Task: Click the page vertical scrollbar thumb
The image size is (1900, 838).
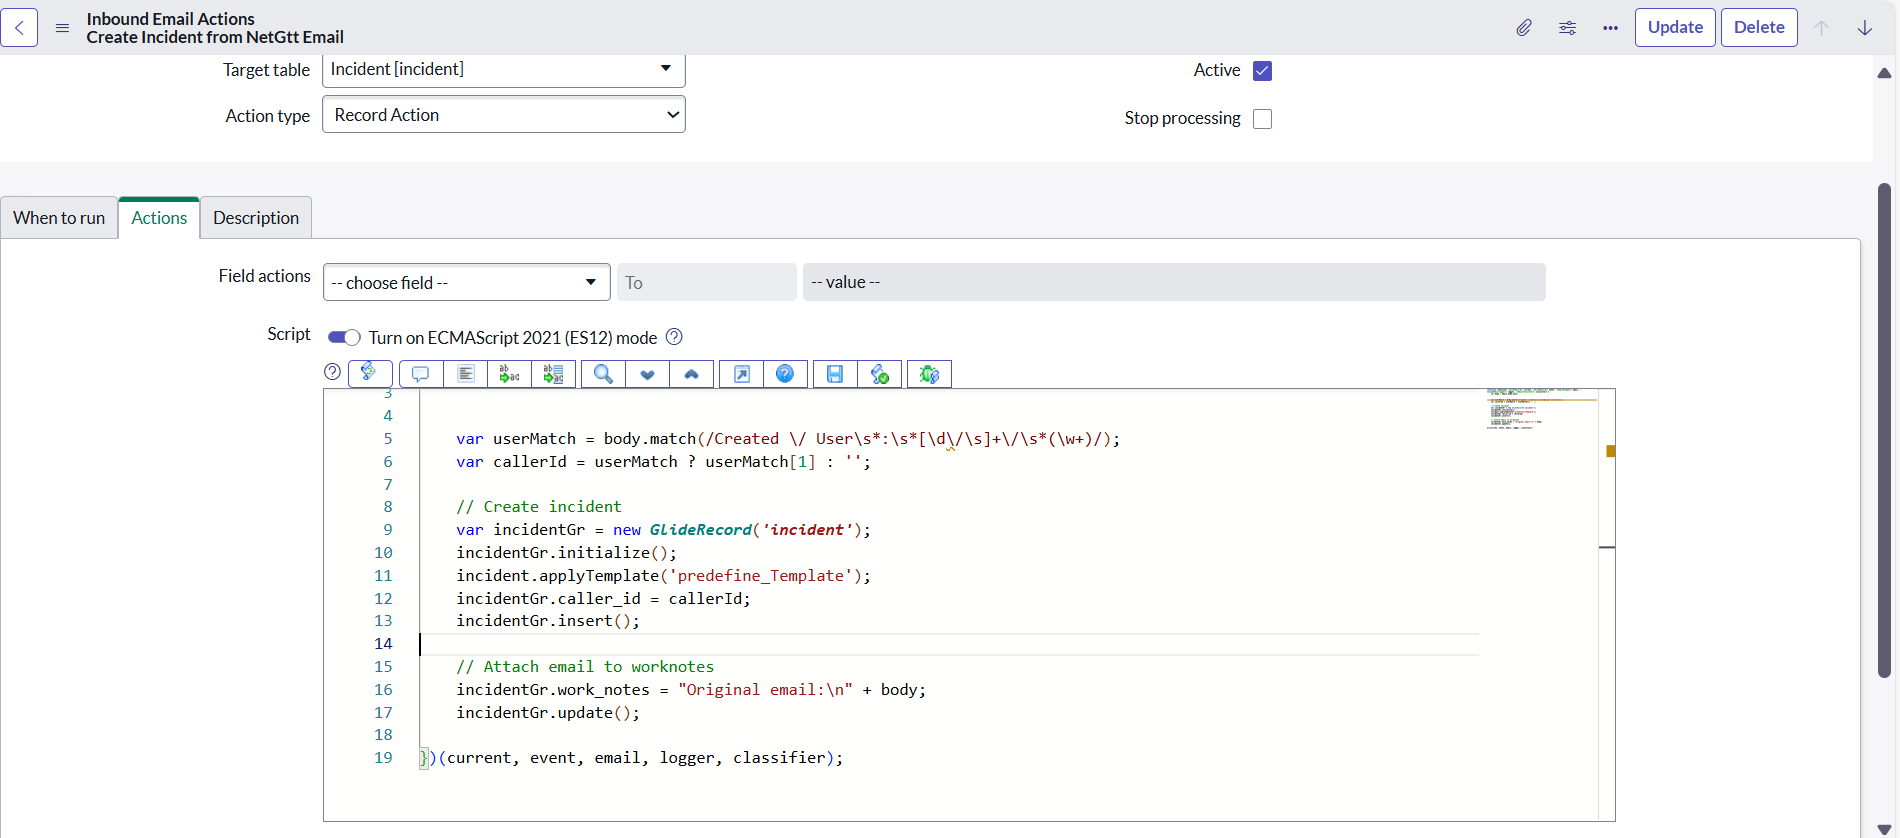Action: [1884, 430]
